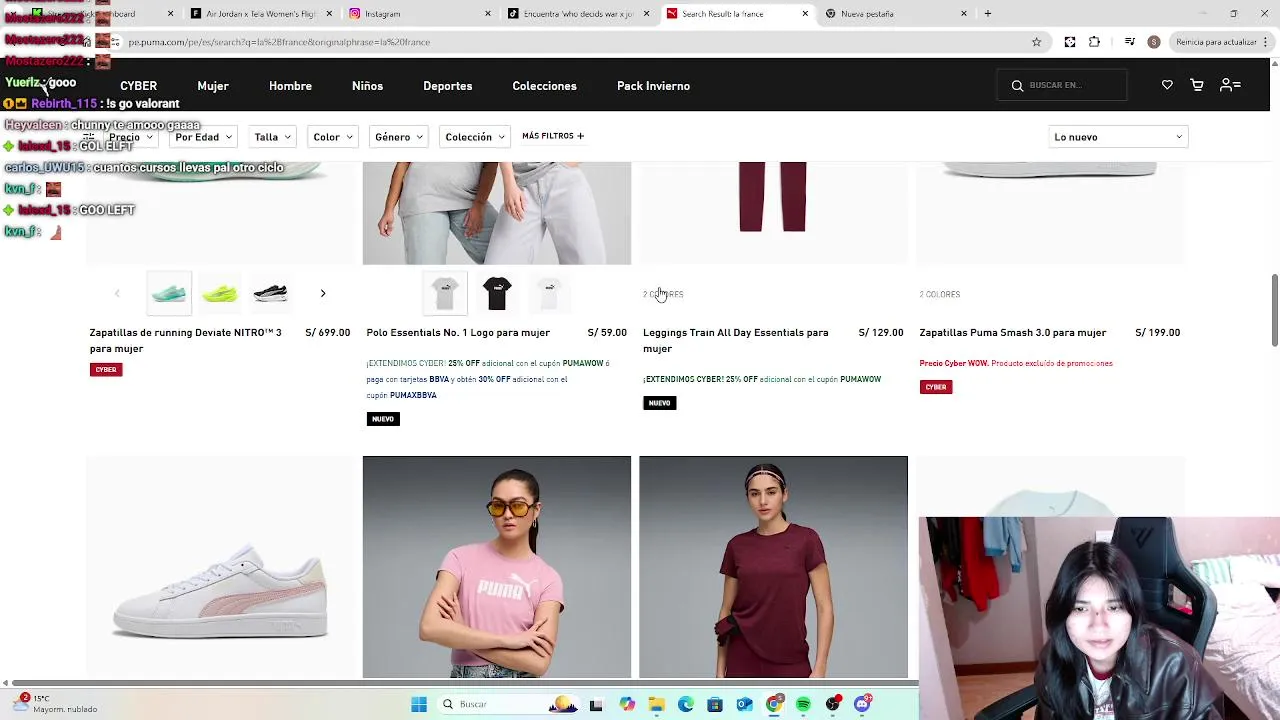Close the Air Jordan x Teyana tab
Image resolution: width=1280 pixels, height=720 pixels.
(x=329, y=14)
